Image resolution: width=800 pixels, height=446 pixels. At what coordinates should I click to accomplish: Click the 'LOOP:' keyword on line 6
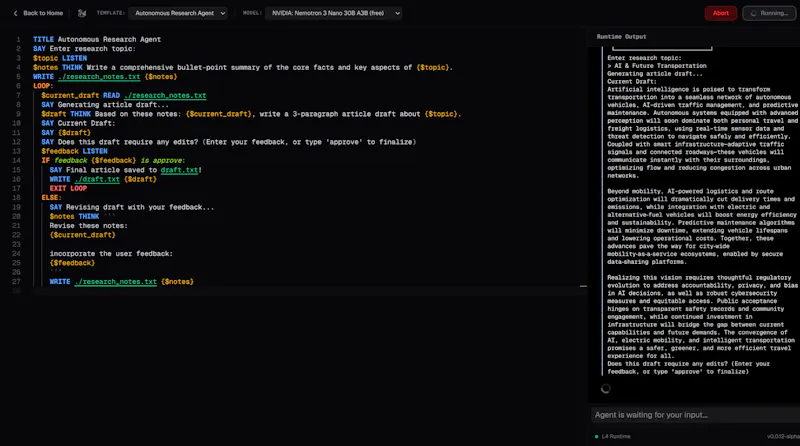pos(43,86)
